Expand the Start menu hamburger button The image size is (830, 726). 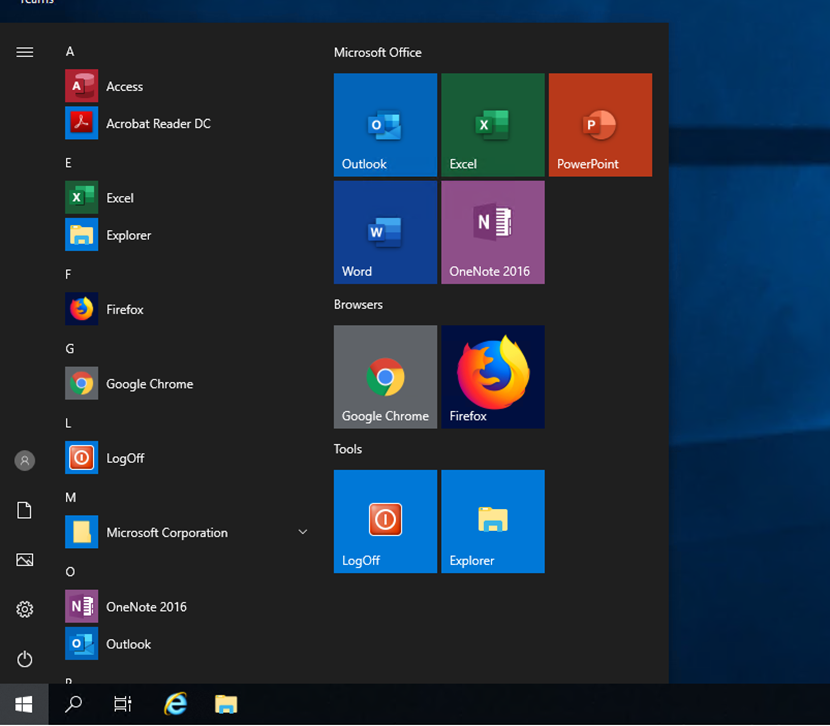coord(24,52)
